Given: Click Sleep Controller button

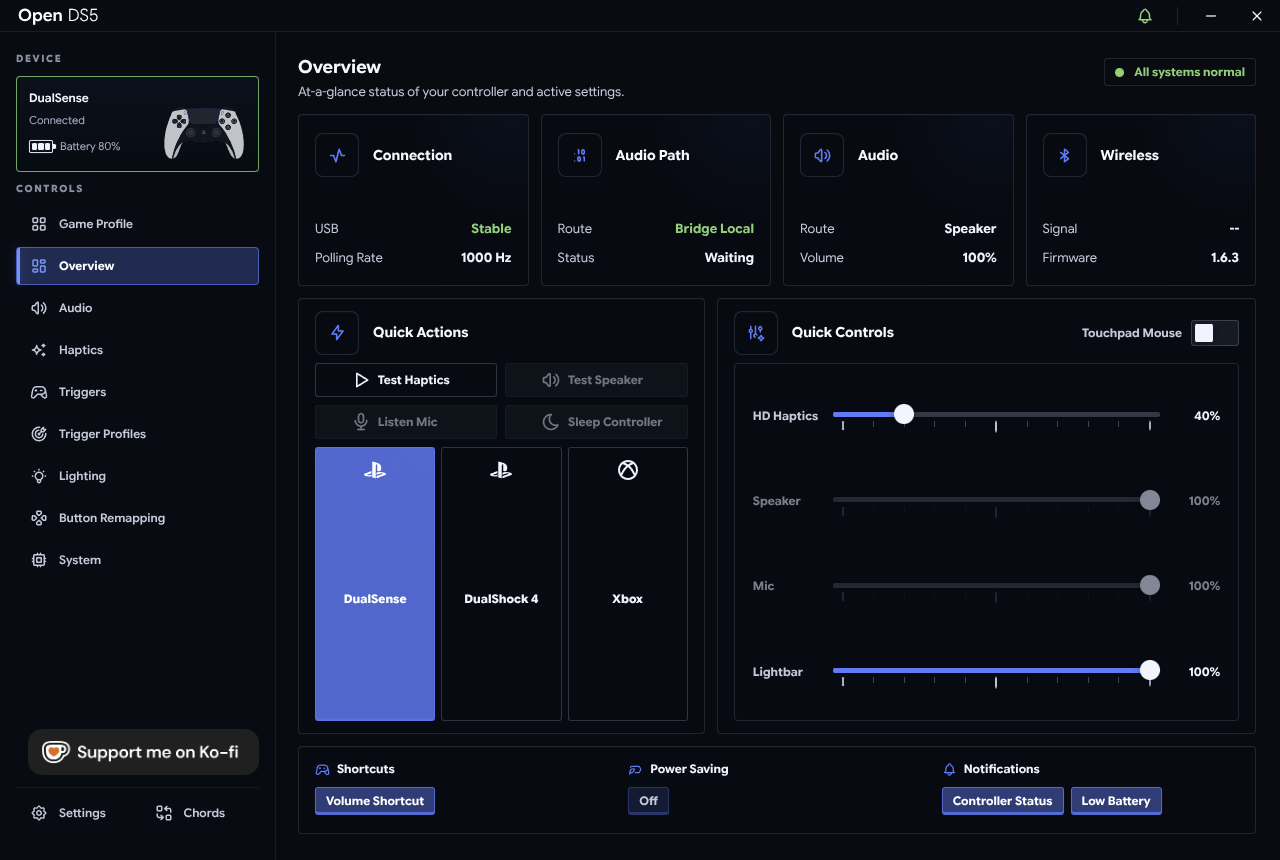Looking at the screenshot, I should point(596,422).
